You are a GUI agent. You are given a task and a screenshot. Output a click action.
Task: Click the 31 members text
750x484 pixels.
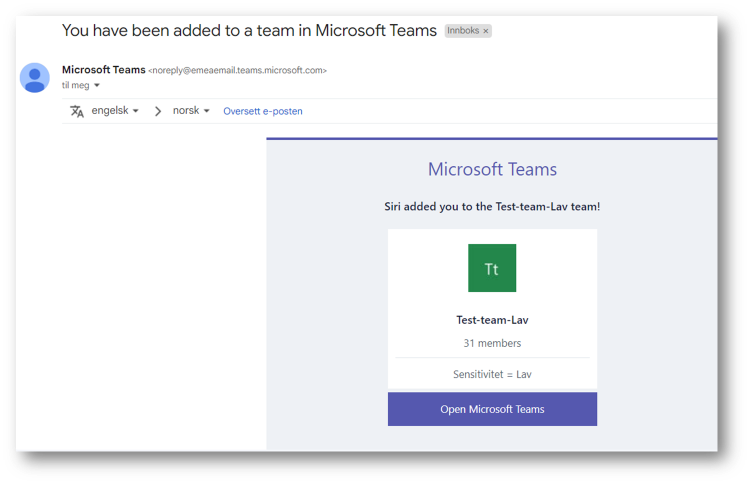point(492,343)
